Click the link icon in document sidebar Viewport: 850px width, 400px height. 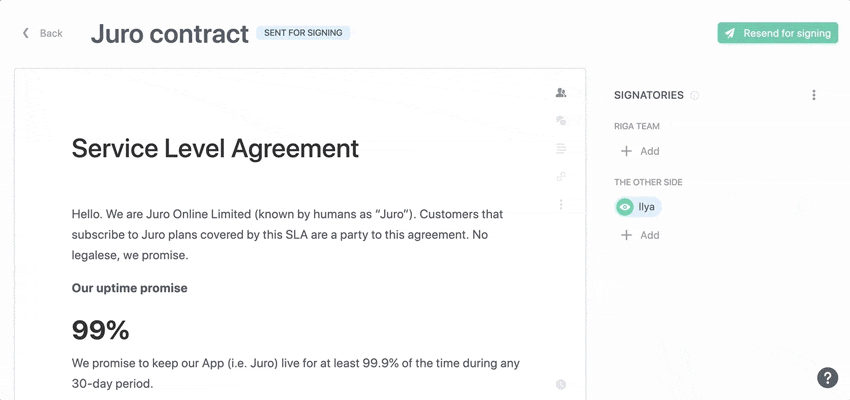[x=561, y=177]
